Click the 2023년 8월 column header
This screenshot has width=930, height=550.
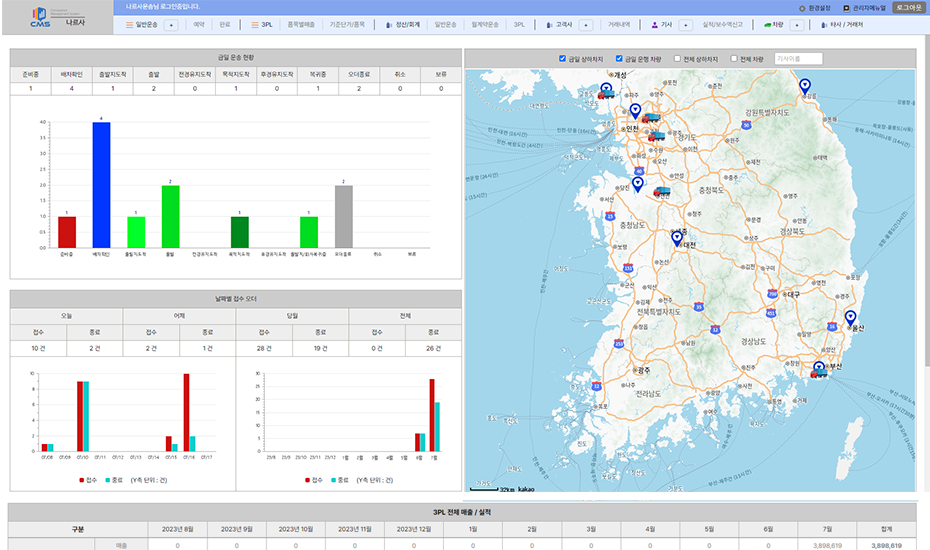(x=178, y=529)
